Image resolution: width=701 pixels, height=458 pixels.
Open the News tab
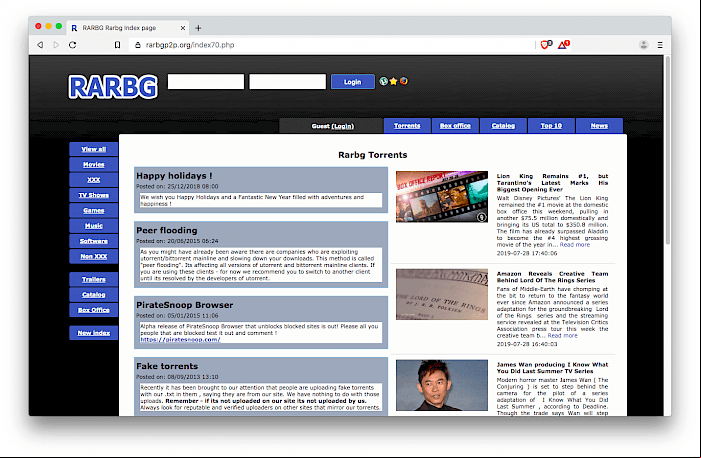click(x=599, y=126)
